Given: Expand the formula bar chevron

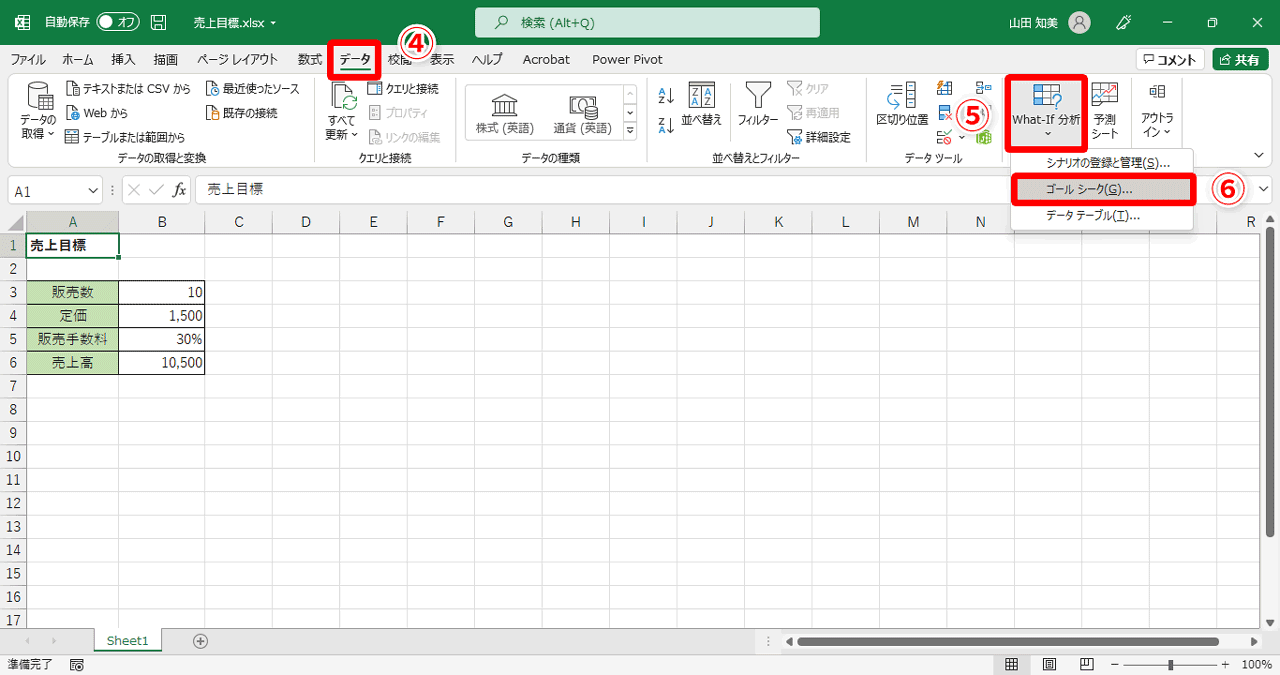Looking at the screenshot, I should (x=1265, y=189).
